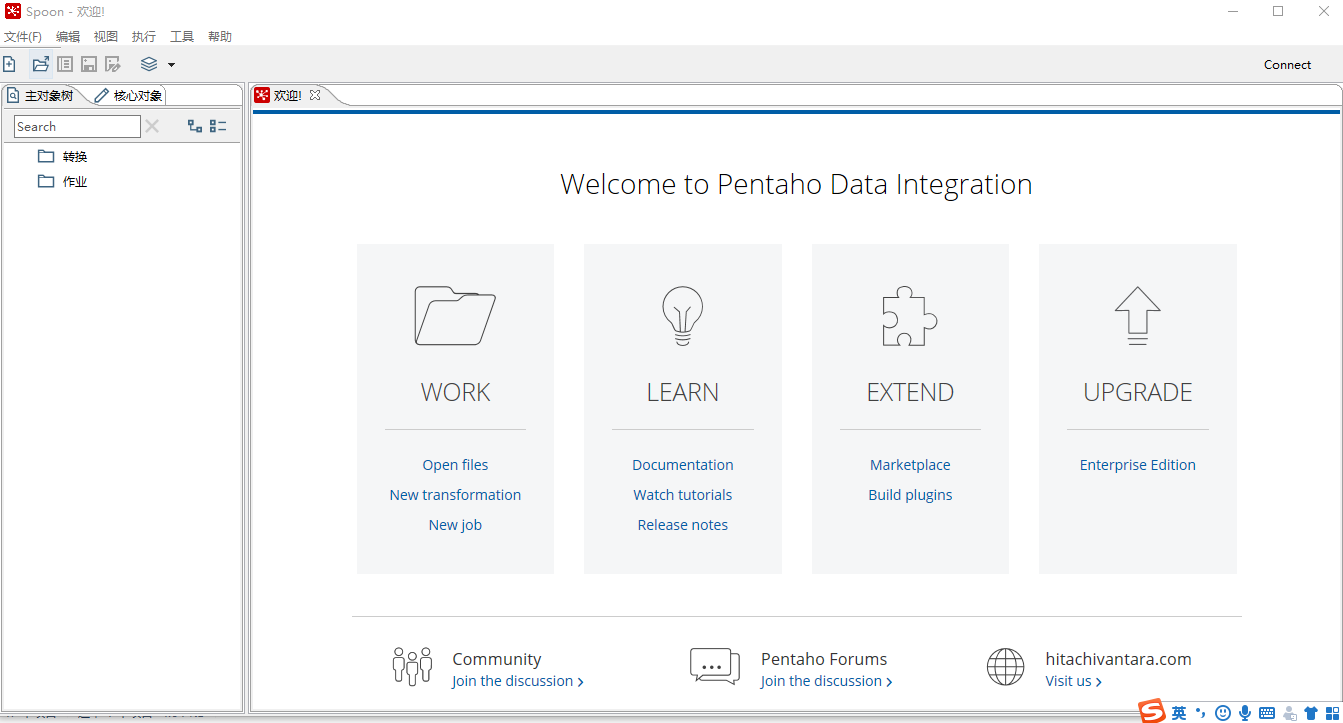Click the Save file toolbar icon
The width and height of the screenshot is (1343, 723).
click(x=89, y=65)
